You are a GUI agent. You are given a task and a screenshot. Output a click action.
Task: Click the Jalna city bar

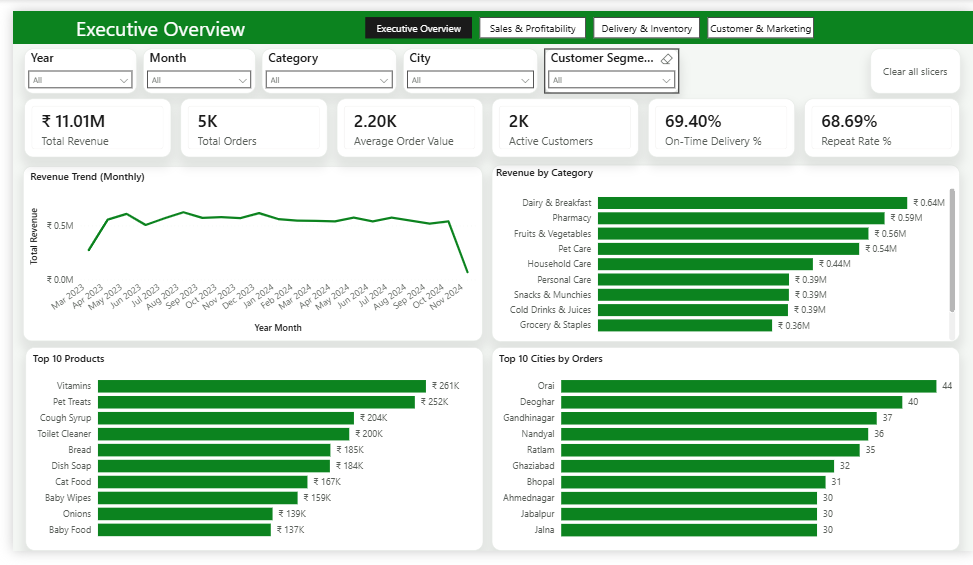[x=689, y=530]
